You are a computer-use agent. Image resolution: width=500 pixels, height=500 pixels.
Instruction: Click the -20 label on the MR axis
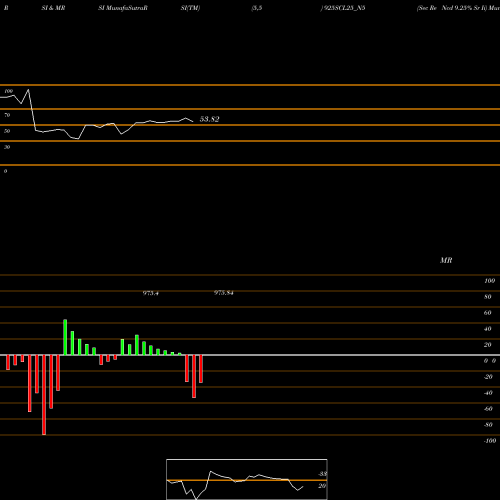coord(488,377)
